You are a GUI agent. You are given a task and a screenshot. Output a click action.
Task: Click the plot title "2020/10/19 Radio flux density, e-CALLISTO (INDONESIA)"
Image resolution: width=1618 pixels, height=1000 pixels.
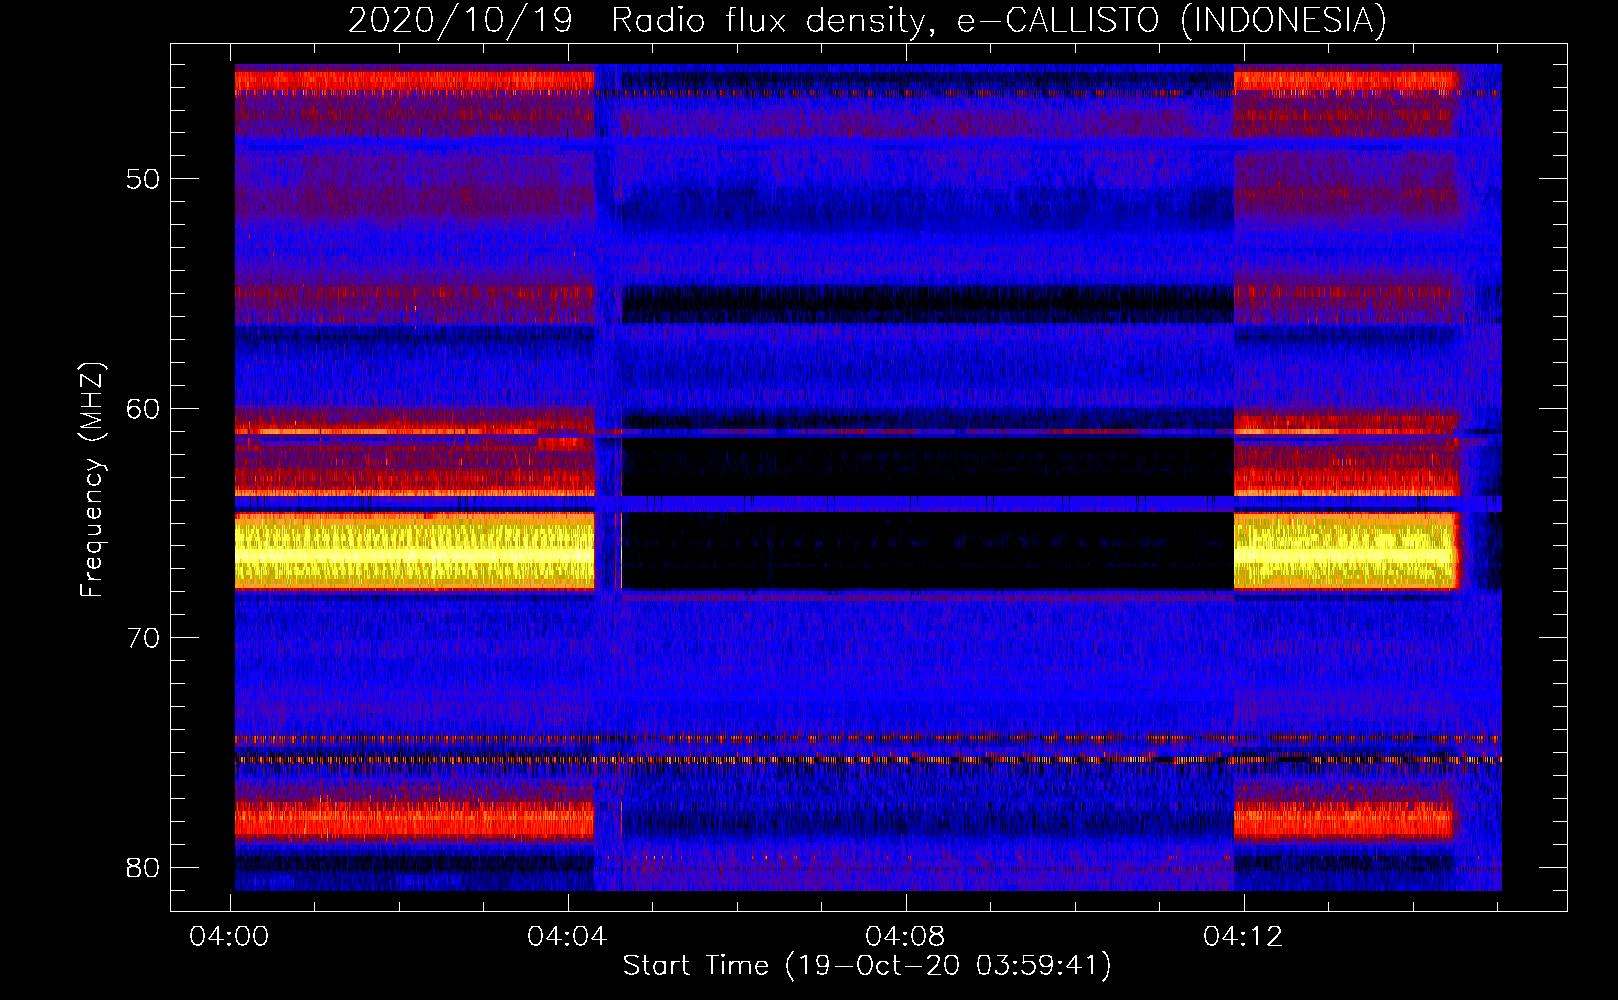tap(867, 20)
